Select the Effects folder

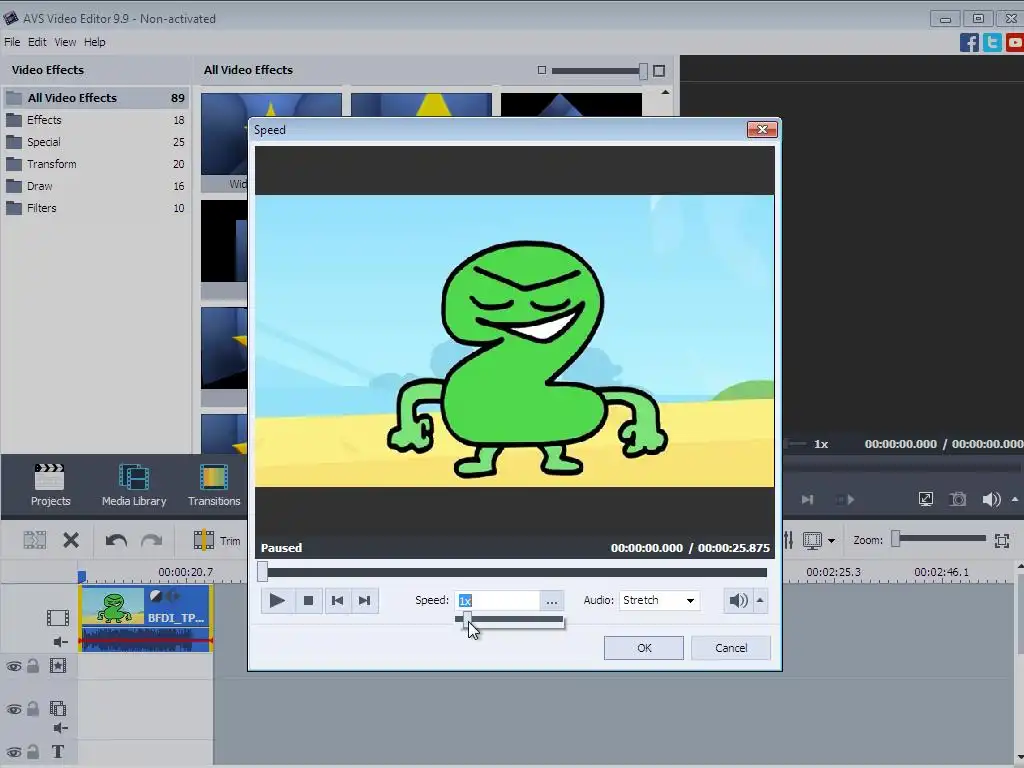coord(96,120)
